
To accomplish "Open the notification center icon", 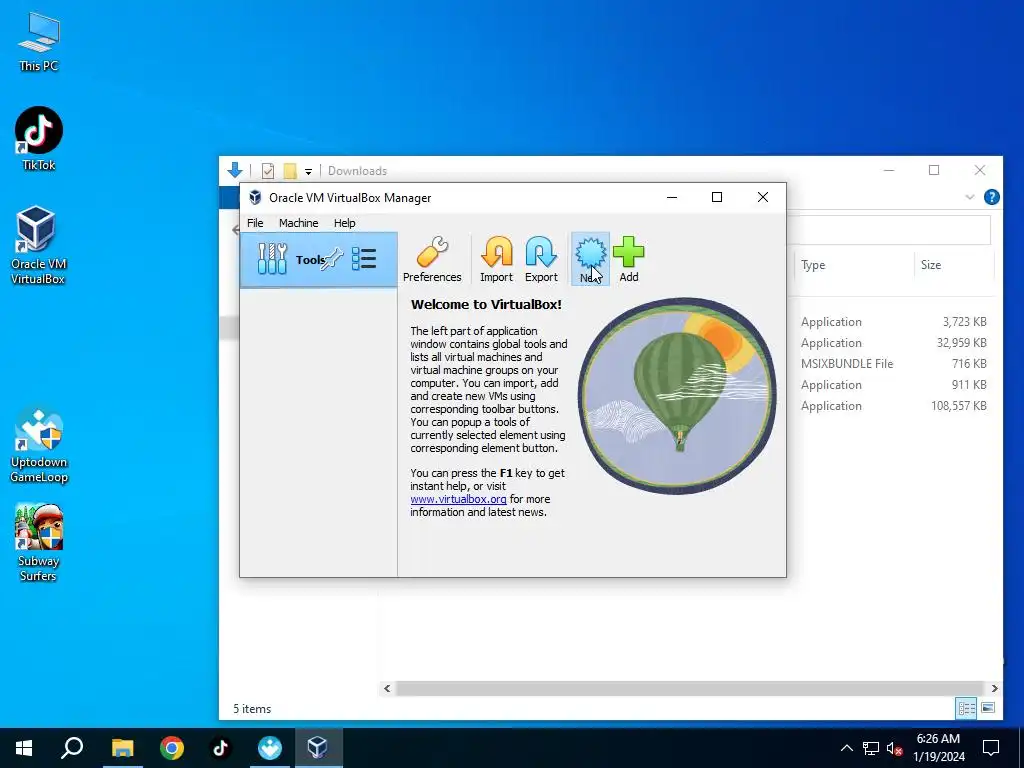I will [991, 748].
